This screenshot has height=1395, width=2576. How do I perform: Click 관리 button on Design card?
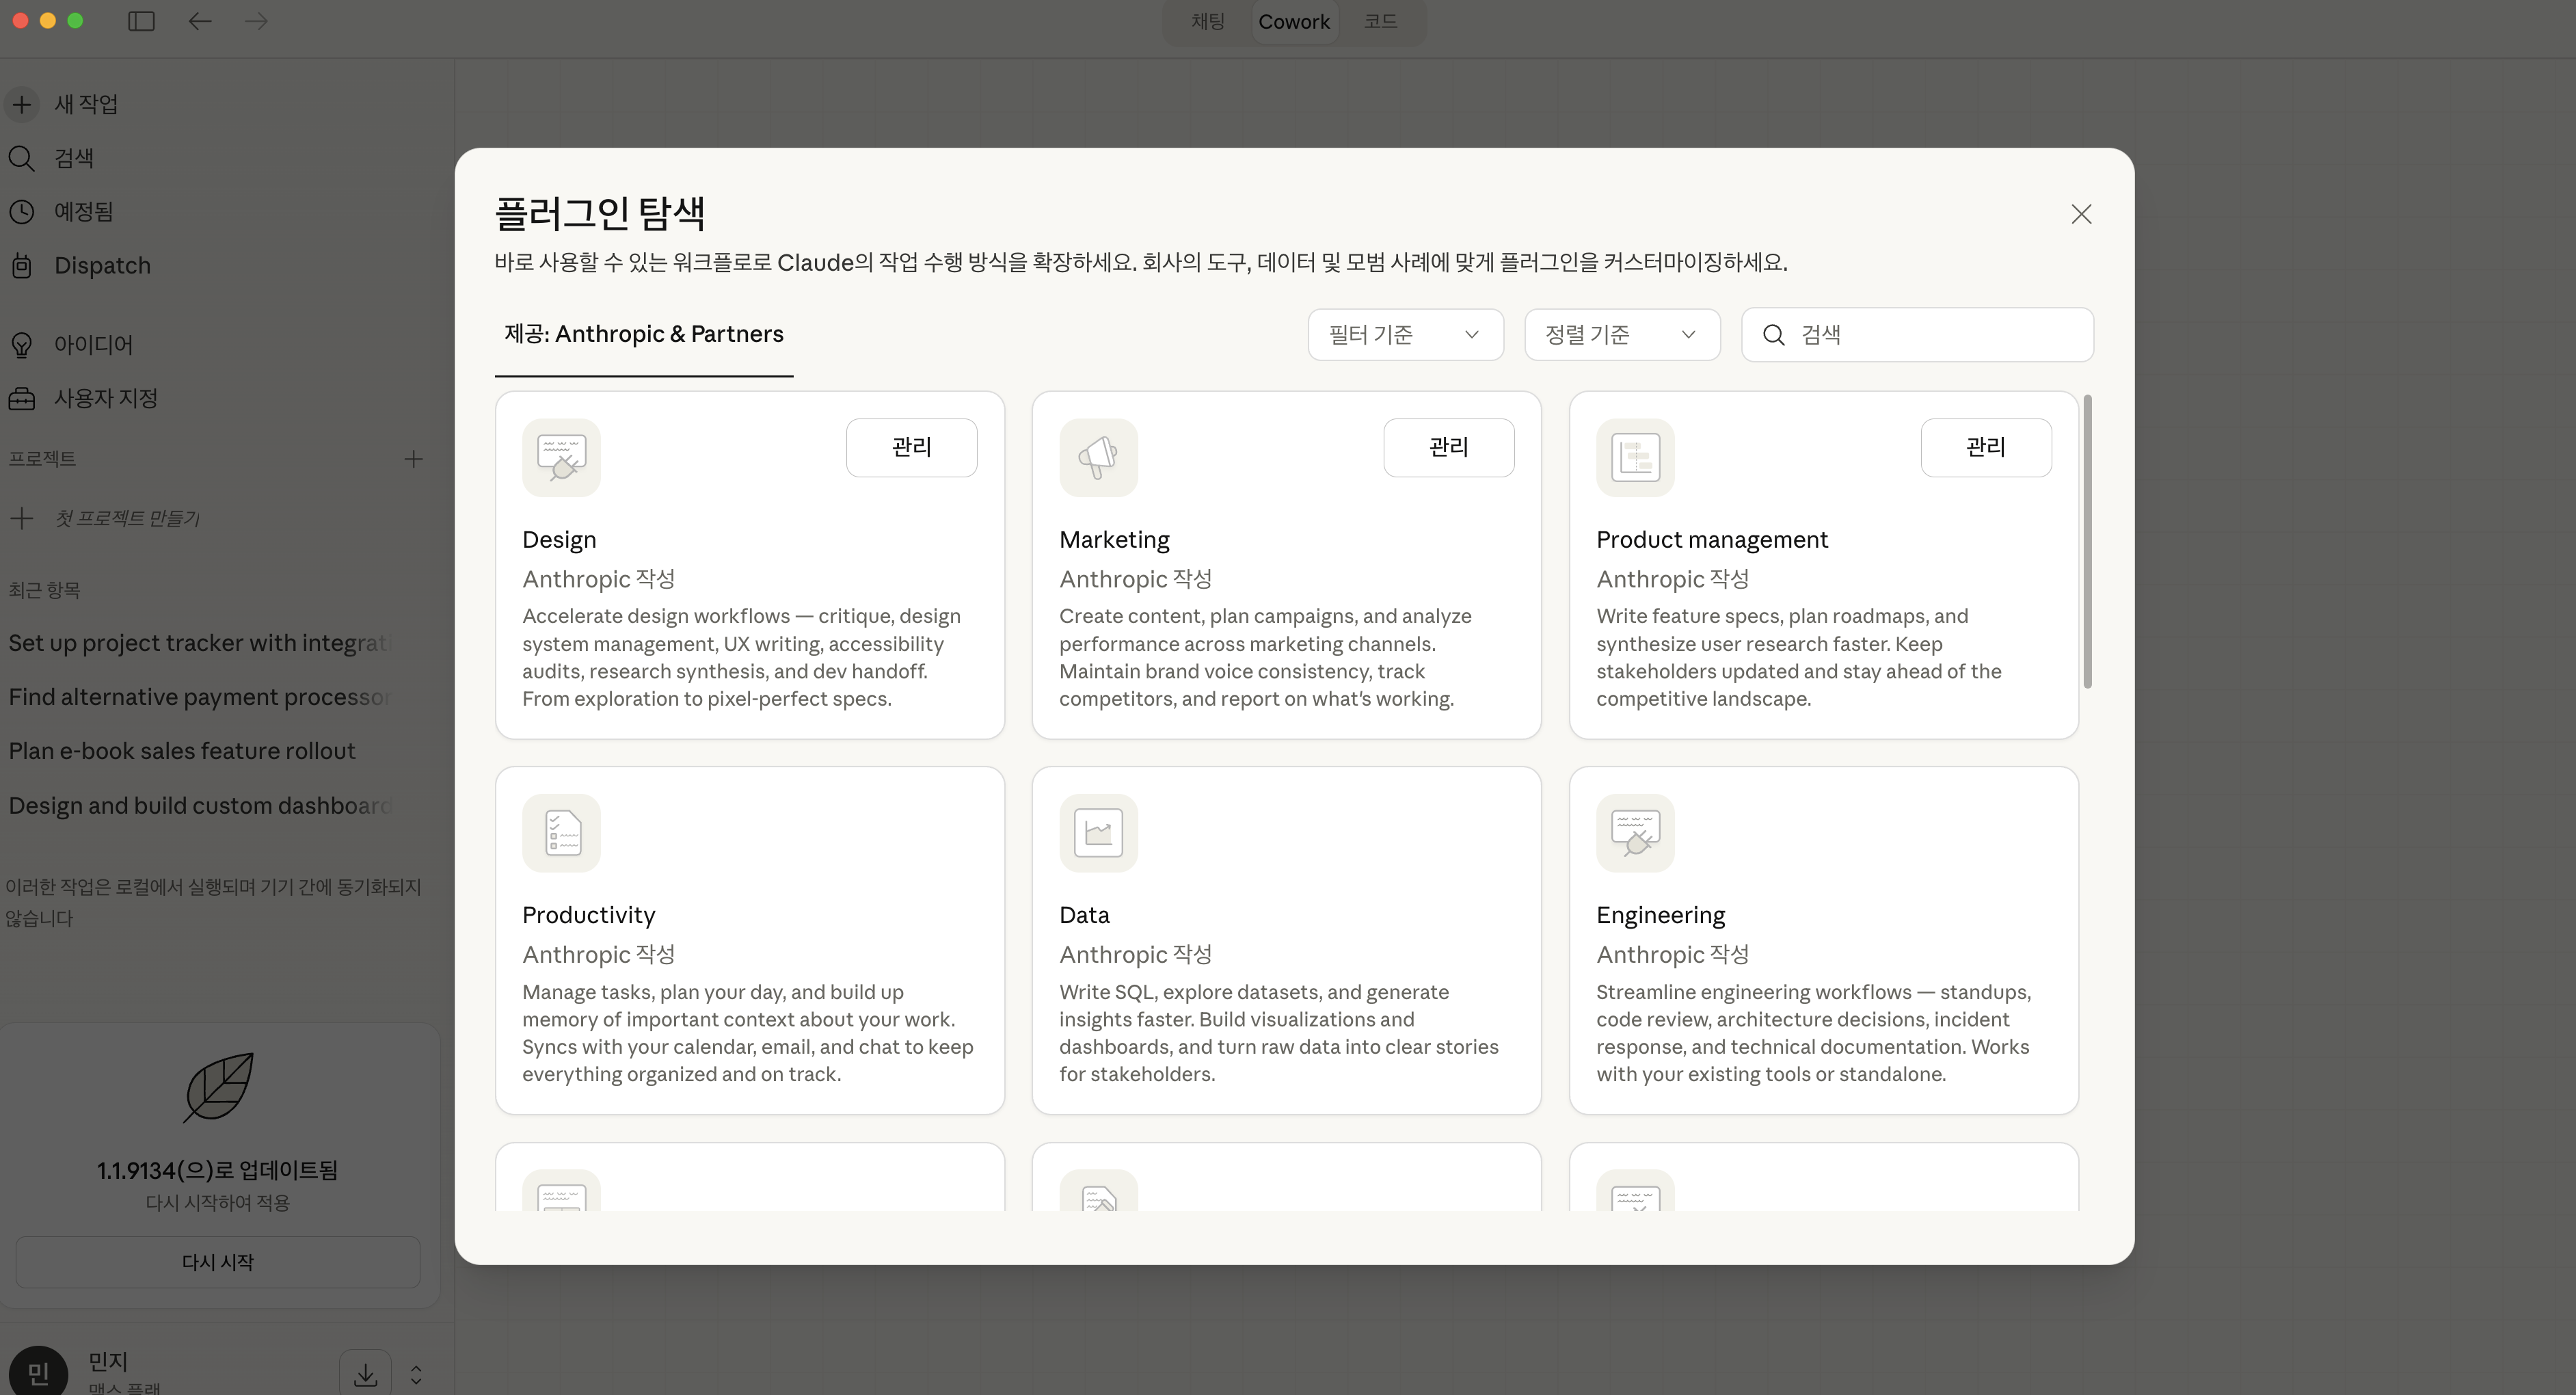(x=911, y=447)
